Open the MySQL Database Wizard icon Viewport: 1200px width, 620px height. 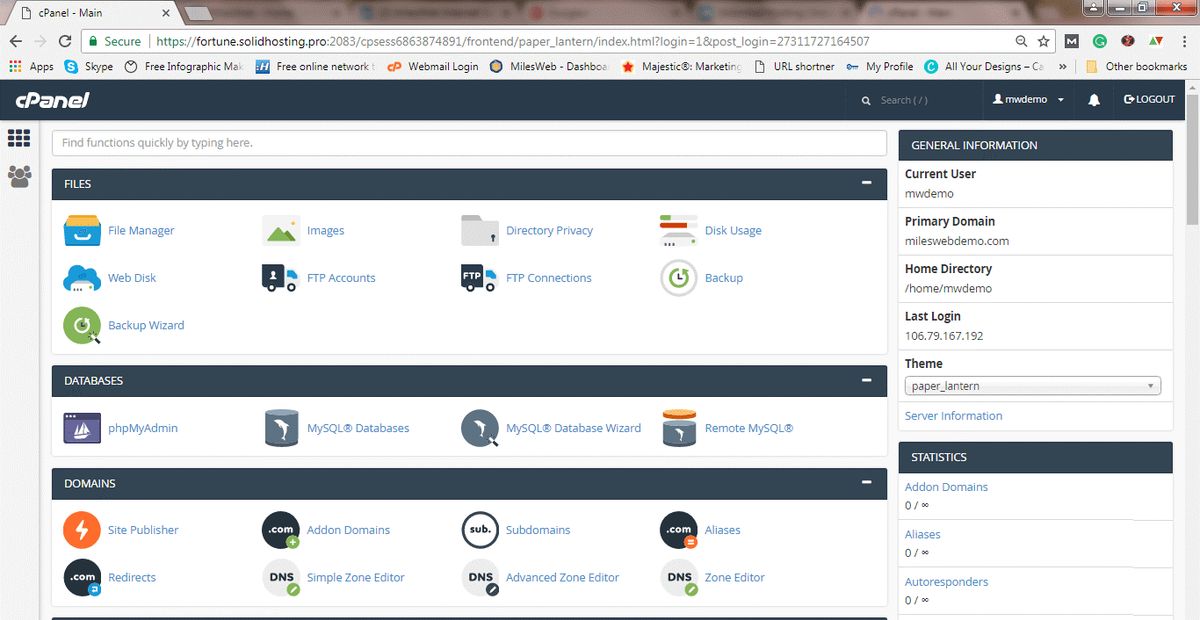pos(480,428)
